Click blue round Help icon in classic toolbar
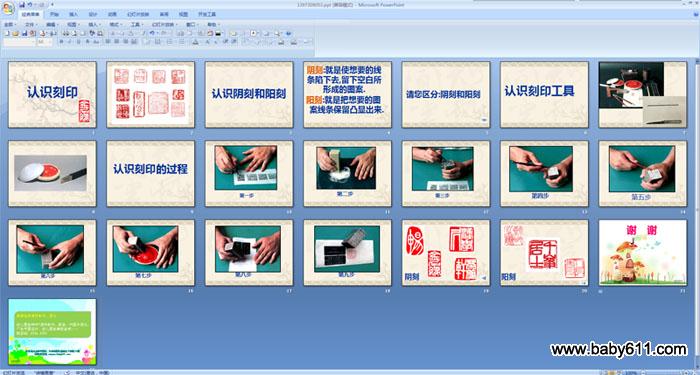 click(x=288, y=33)
